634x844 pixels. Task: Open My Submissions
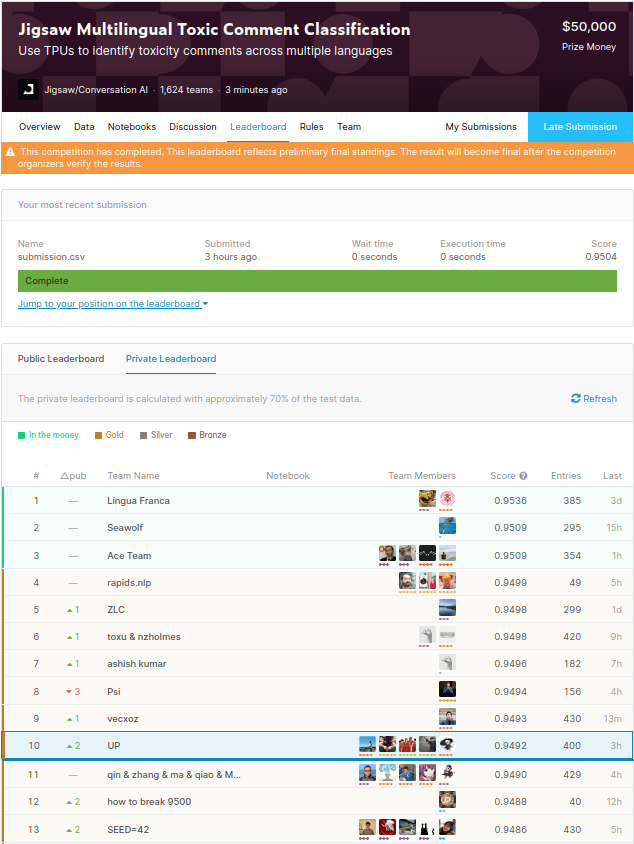point(481,127)
